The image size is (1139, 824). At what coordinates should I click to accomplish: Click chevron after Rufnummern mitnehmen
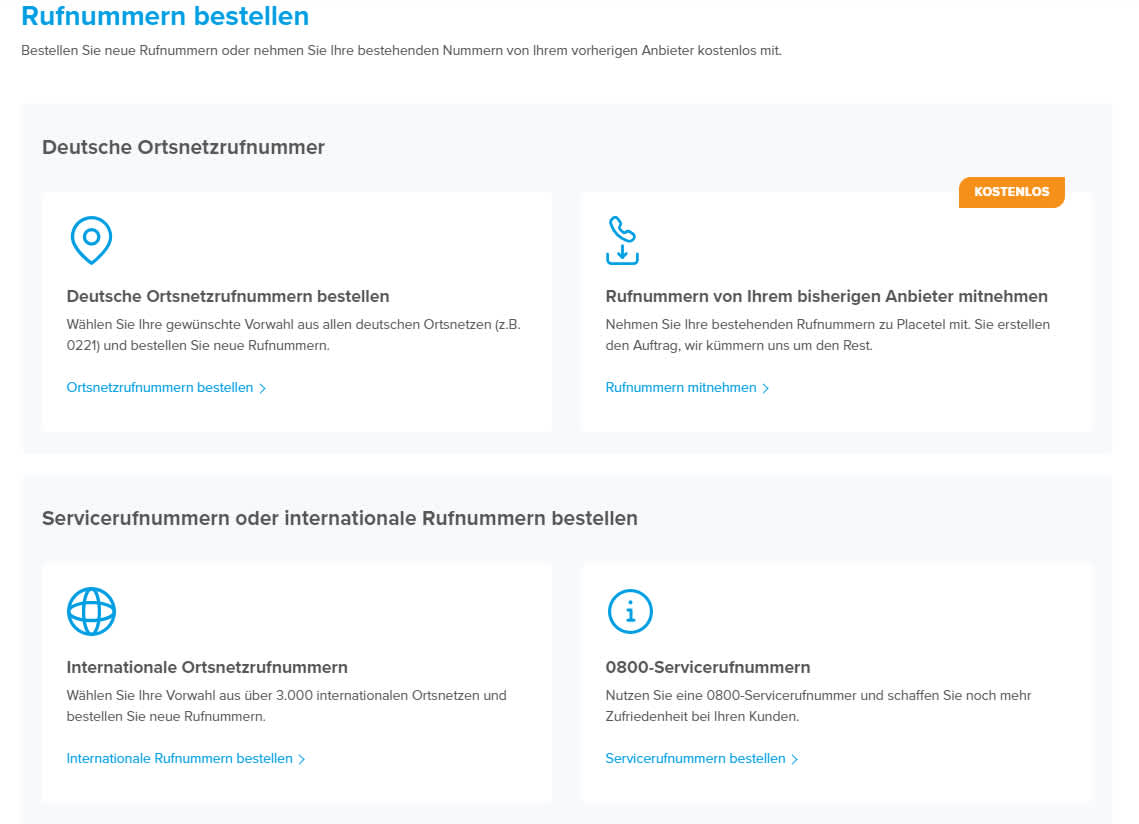pyautogui.click(x=766, y=388)
